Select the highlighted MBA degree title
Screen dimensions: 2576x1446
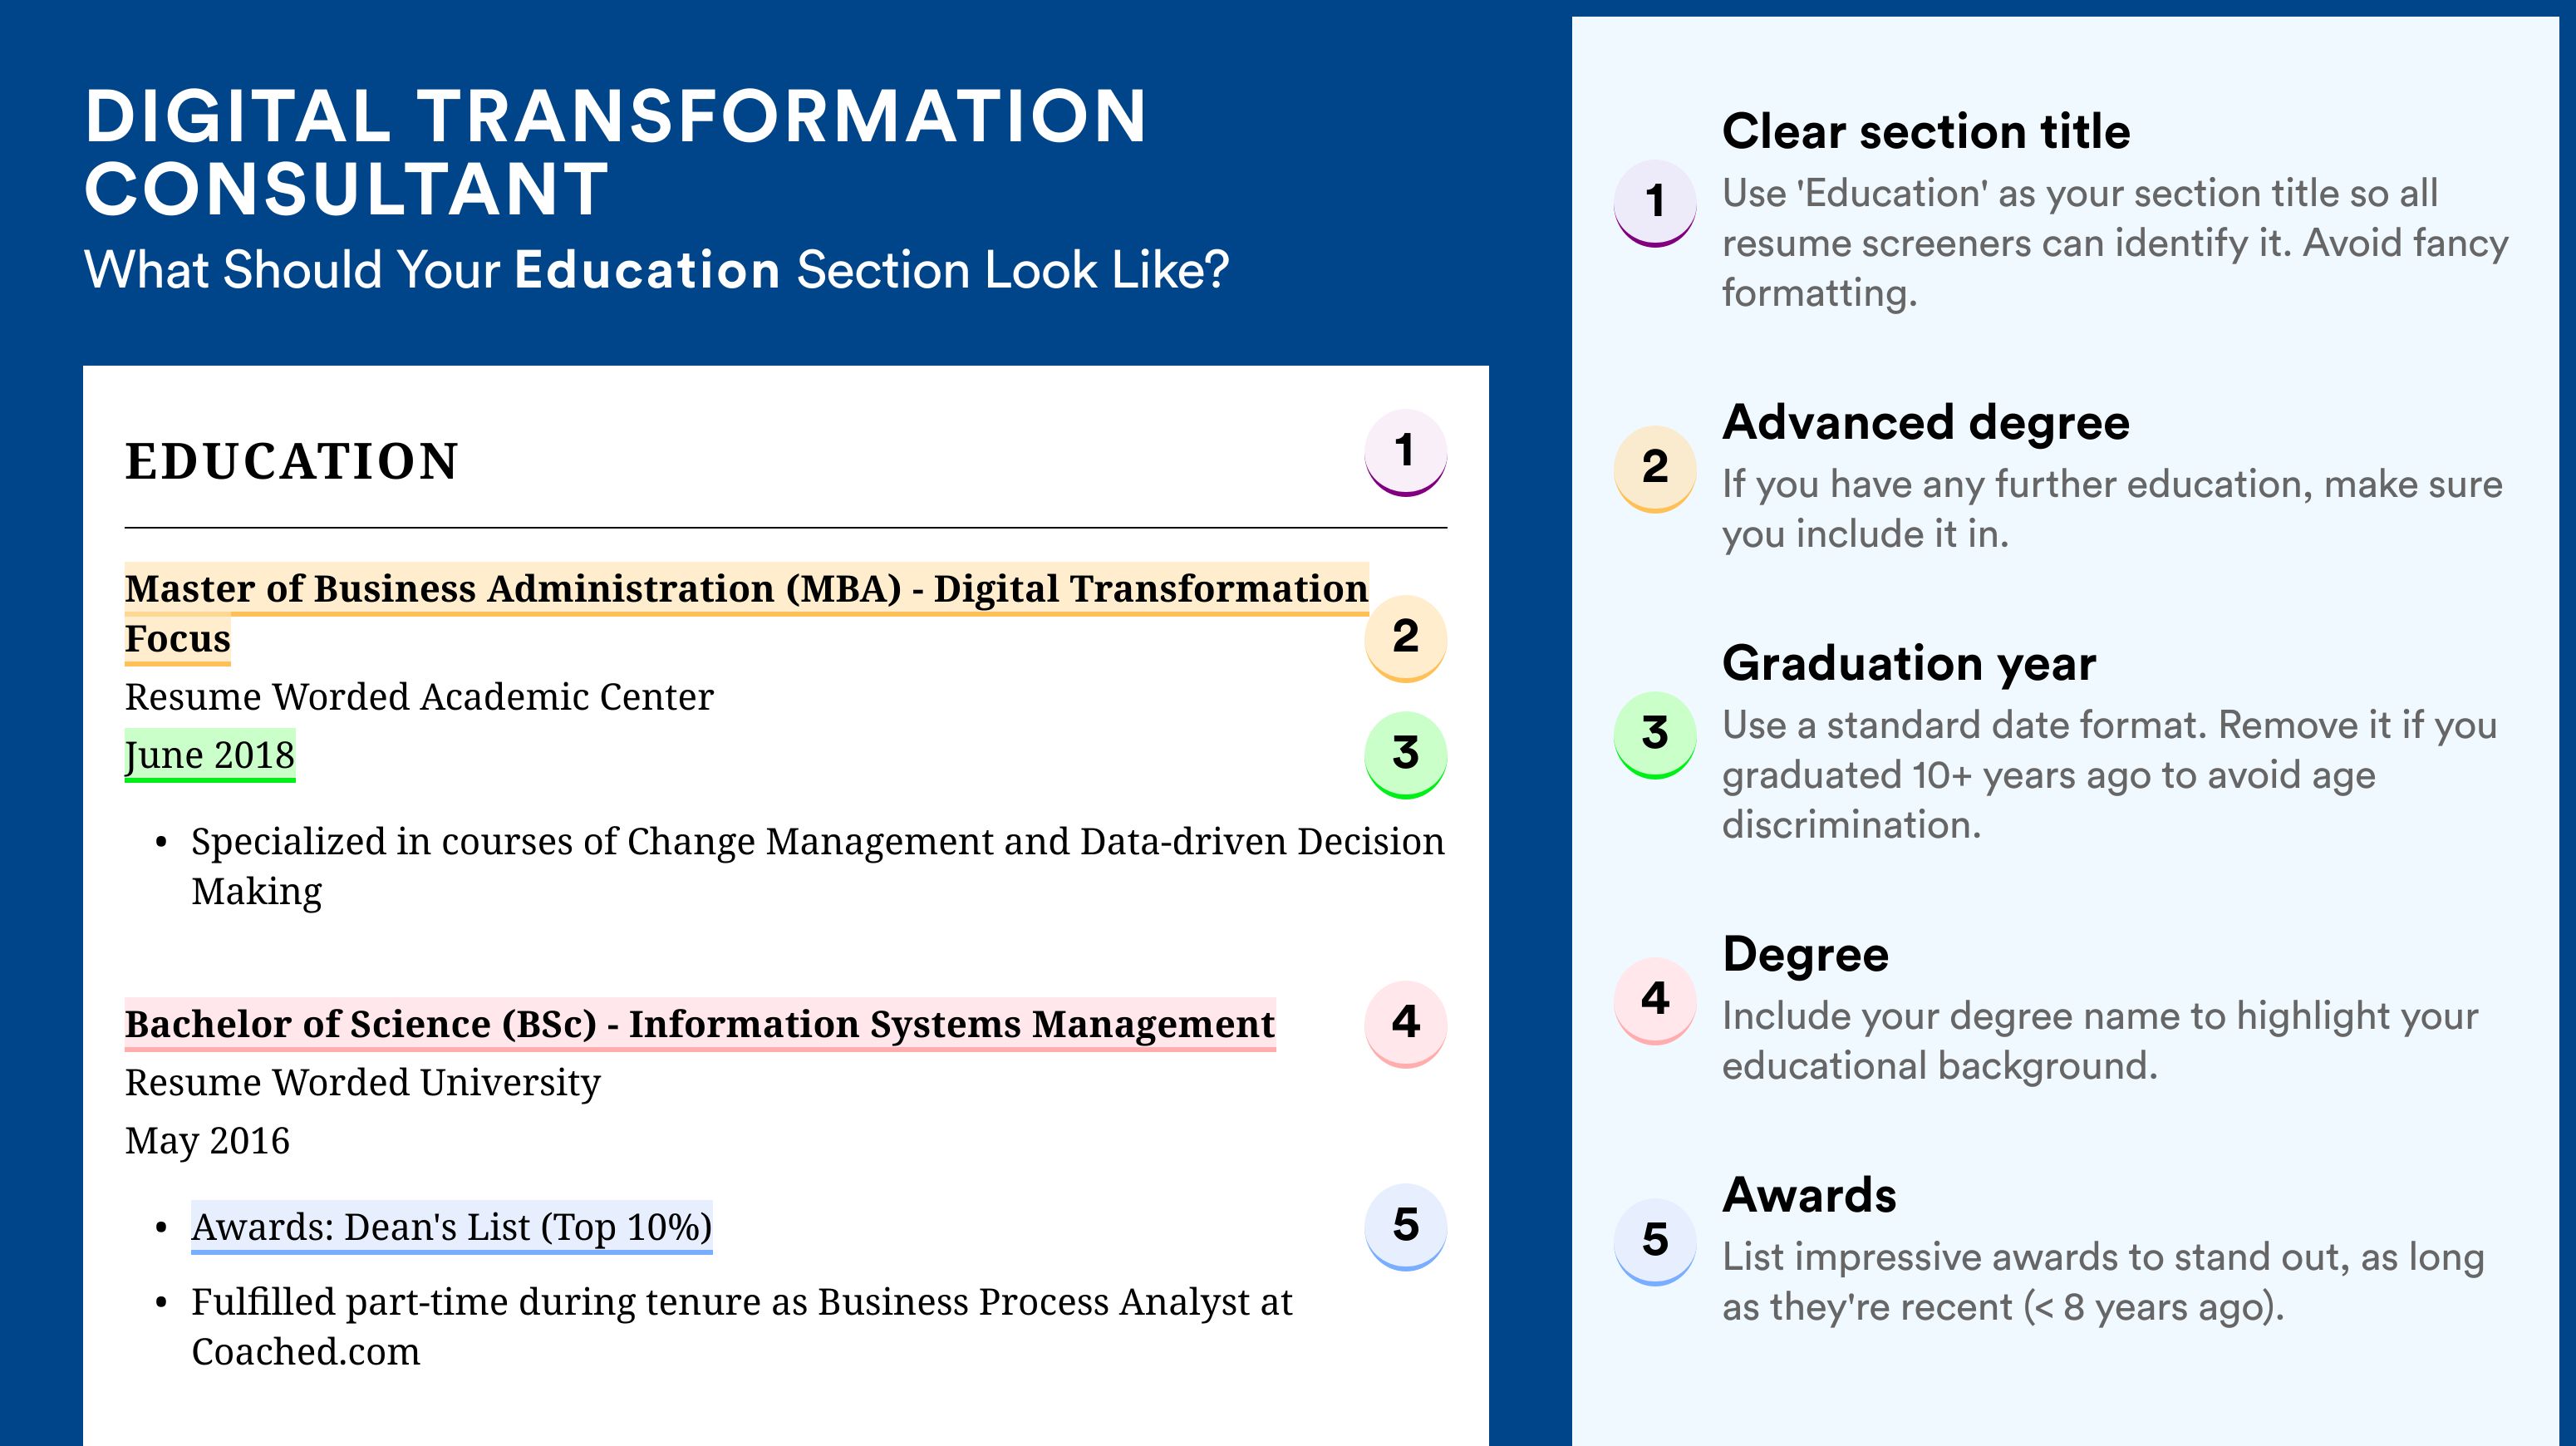(x=746, y=613)
